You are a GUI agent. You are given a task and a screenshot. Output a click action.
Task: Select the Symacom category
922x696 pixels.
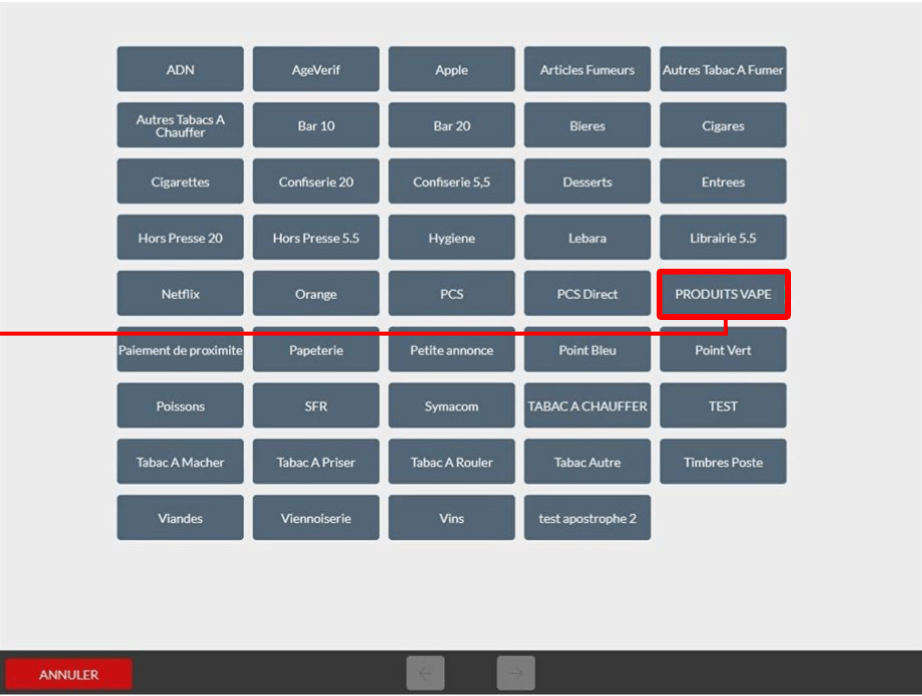452,406
